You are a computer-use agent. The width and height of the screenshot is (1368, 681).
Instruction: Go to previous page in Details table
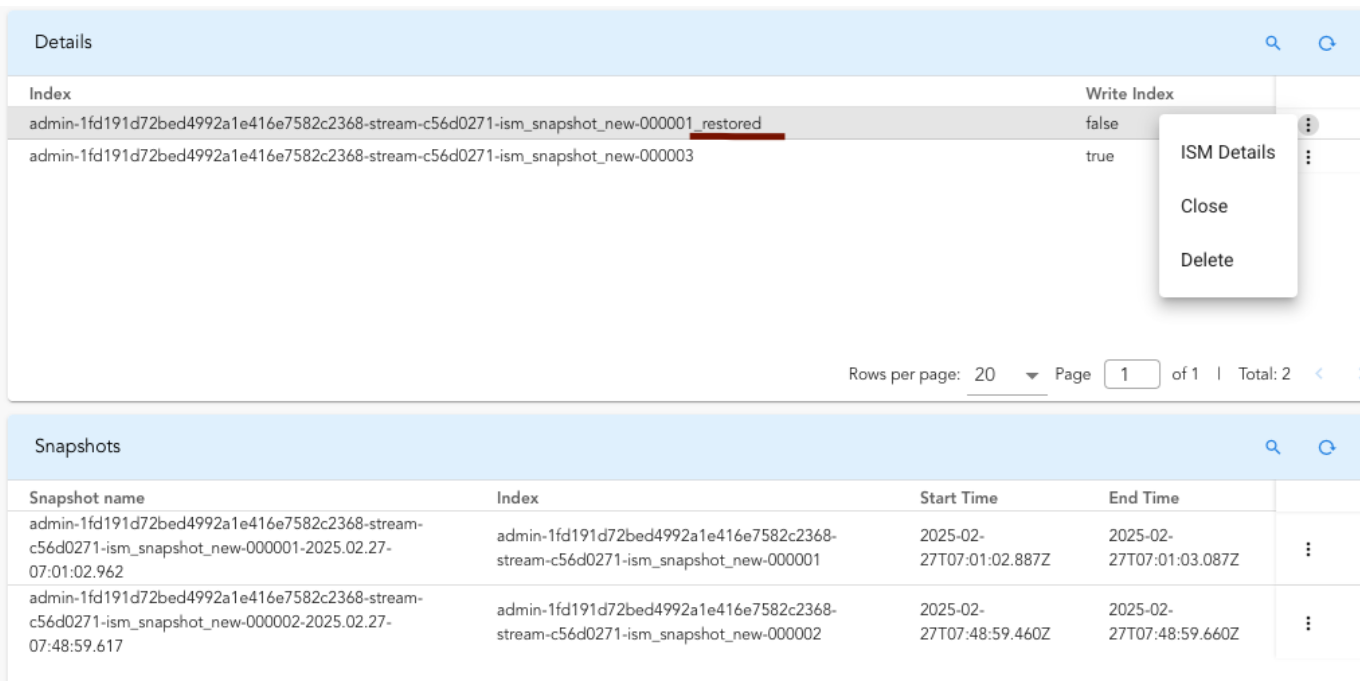point(1319,374)
